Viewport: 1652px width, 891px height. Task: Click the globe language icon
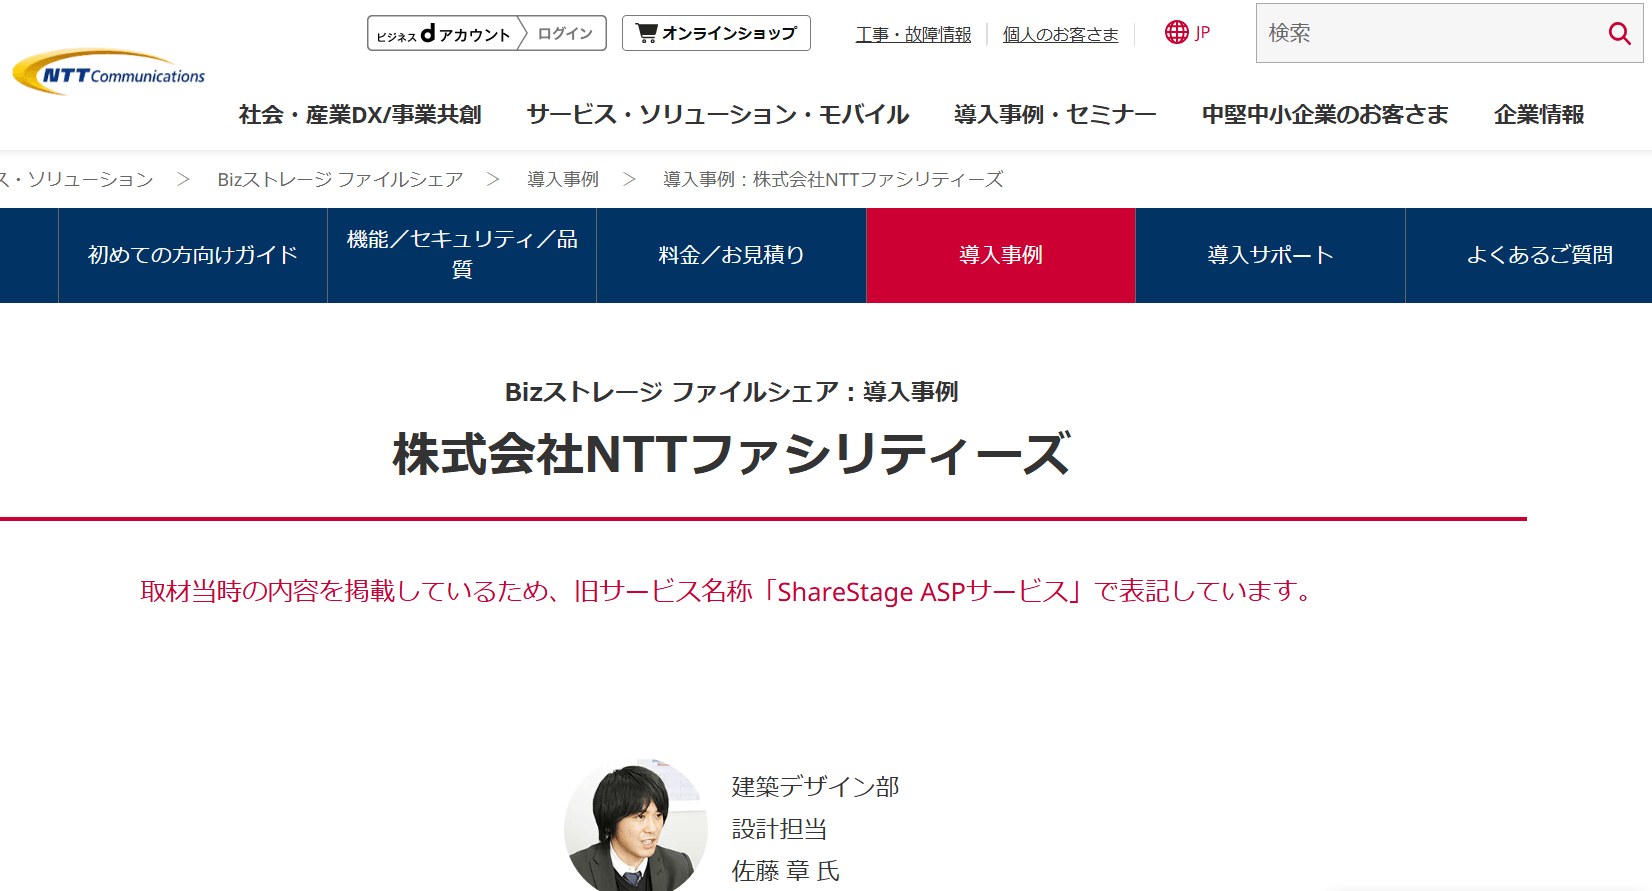[1176, 32]
